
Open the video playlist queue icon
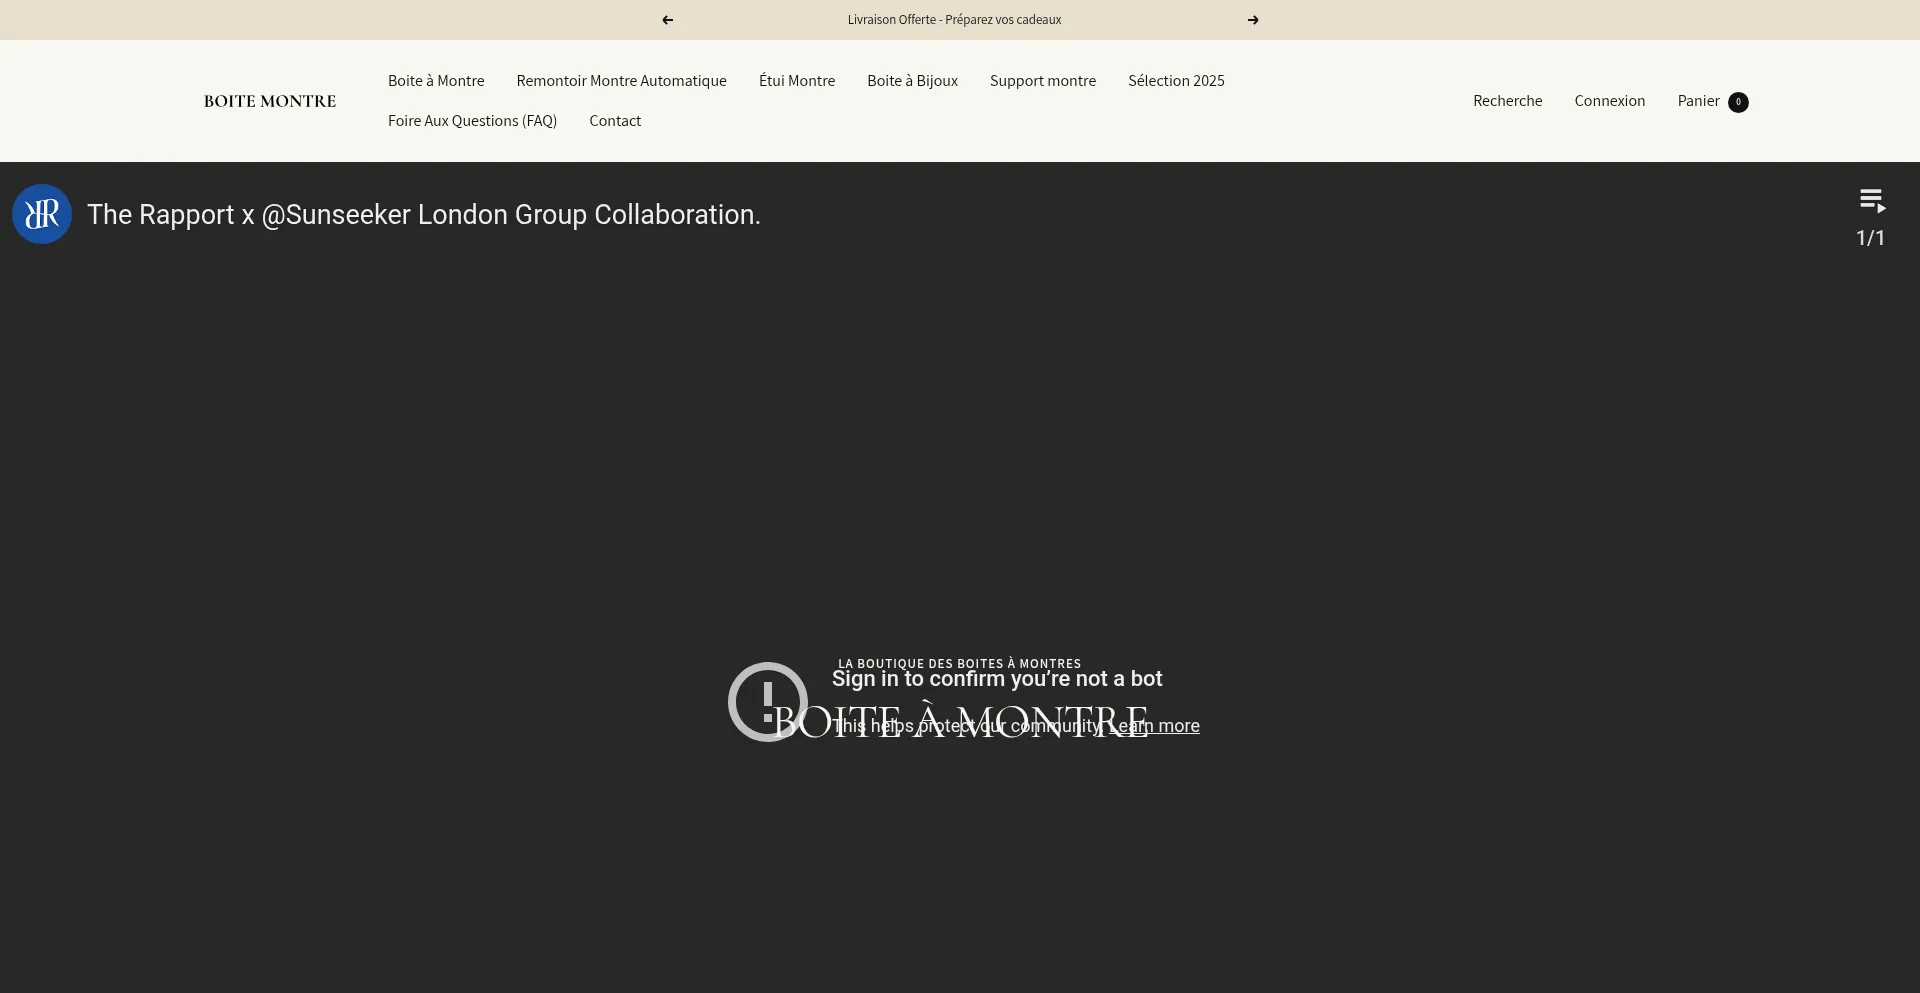[1872, 201]
